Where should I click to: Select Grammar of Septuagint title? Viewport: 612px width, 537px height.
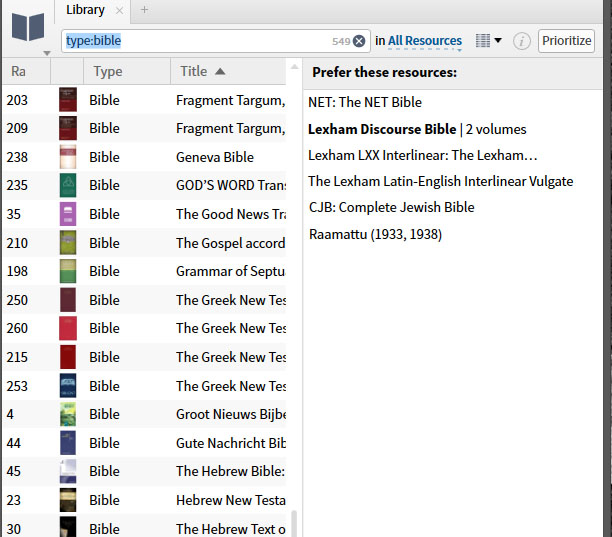(231, 271)
